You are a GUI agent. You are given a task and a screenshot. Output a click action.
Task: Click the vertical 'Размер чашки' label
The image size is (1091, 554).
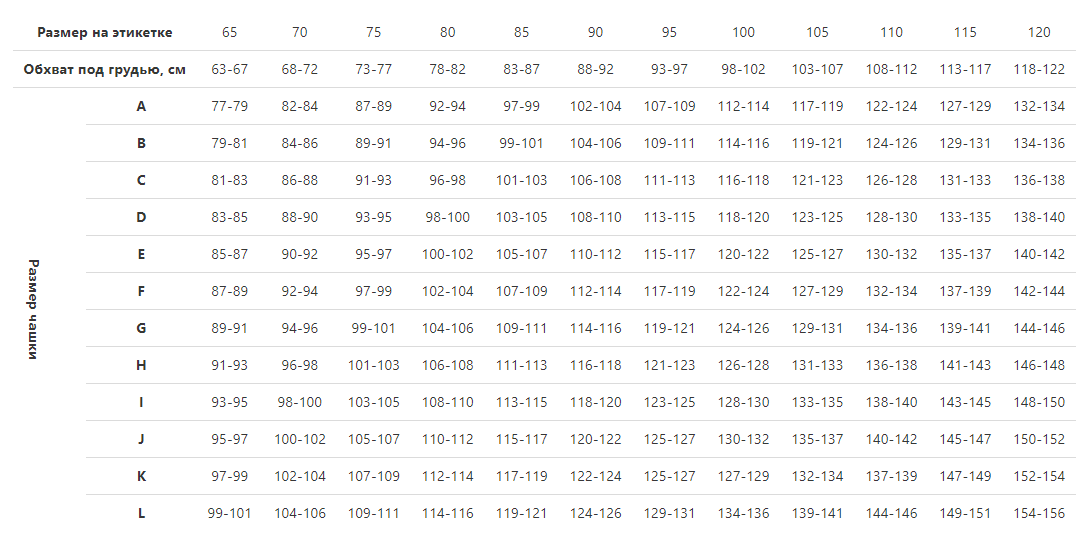pyautogui.click(x=33, y=309)
